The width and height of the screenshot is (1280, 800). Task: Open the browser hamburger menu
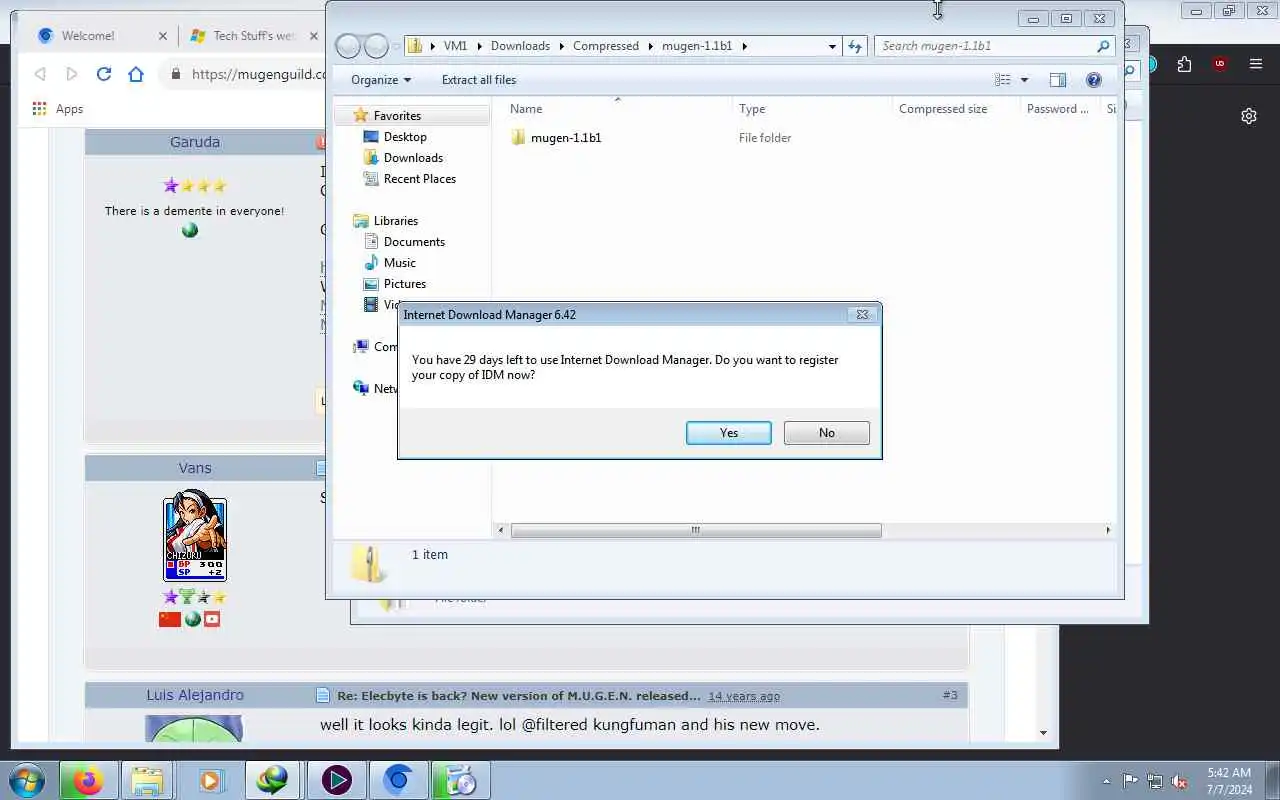tap(1256, 64)
